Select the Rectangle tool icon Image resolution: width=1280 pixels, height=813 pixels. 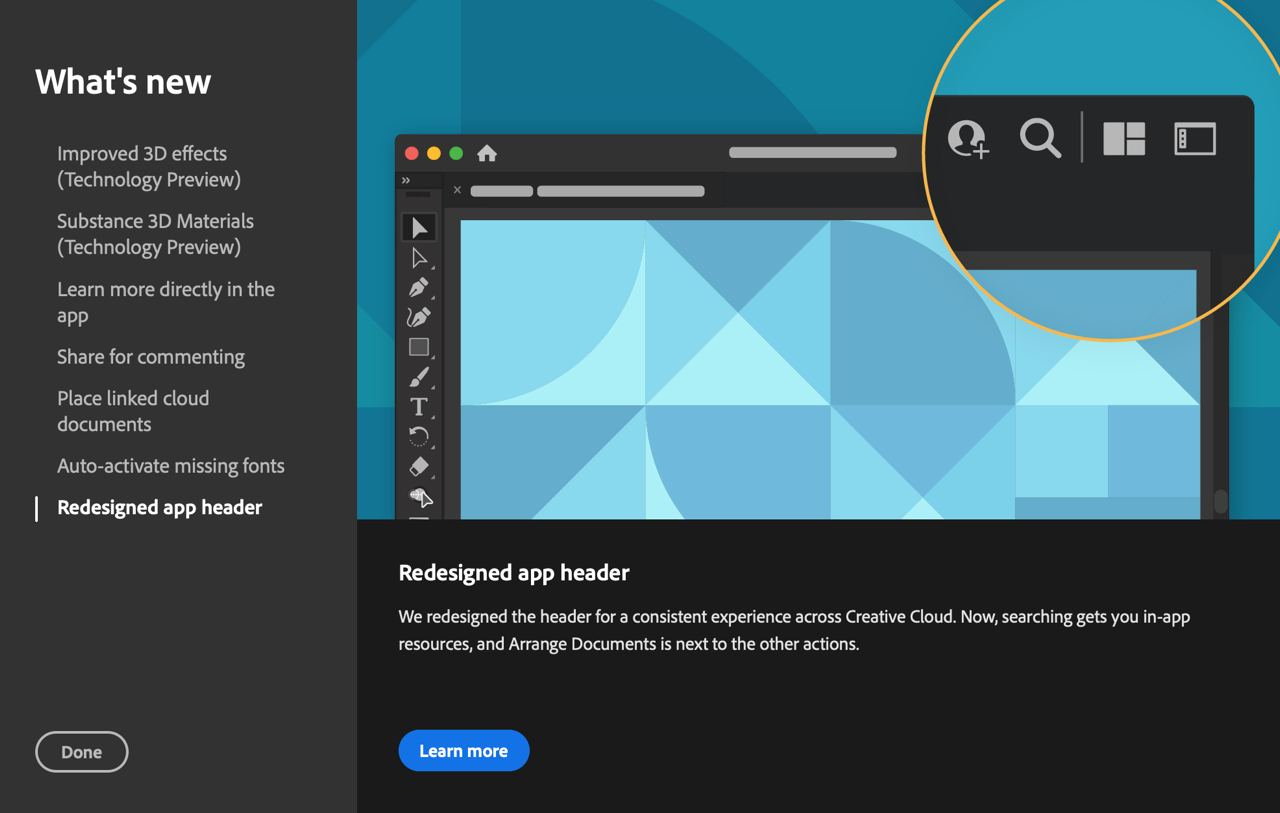[x=419, y=347]
